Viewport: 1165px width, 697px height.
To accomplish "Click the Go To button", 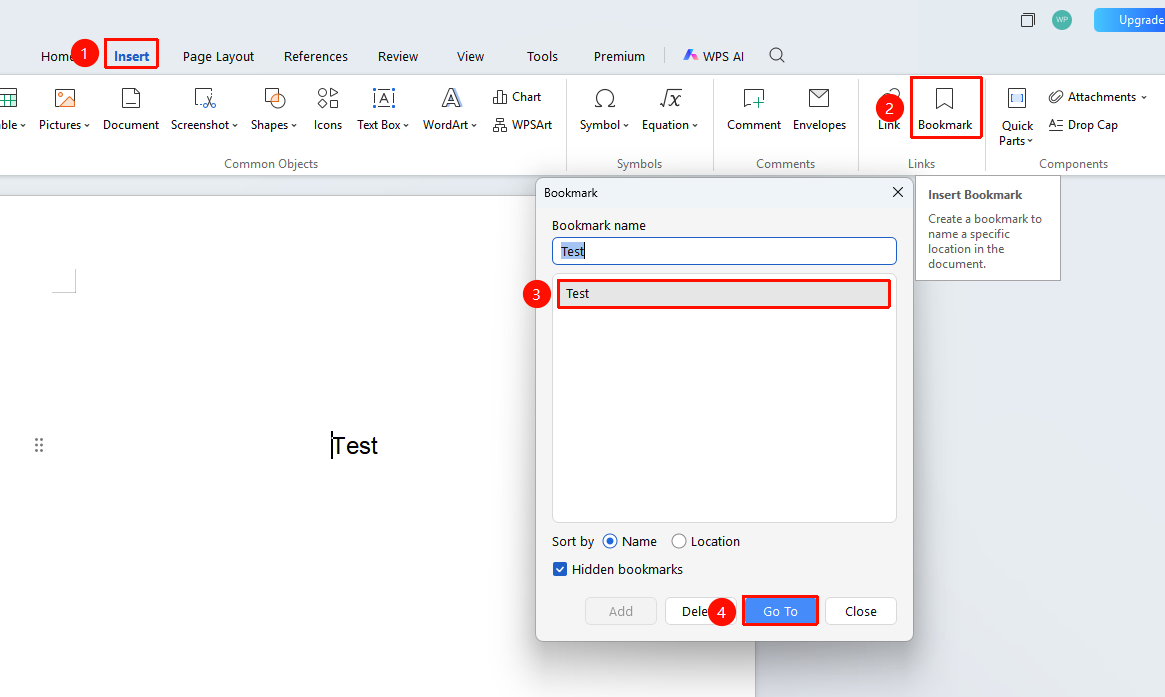I will click(780, 612).
